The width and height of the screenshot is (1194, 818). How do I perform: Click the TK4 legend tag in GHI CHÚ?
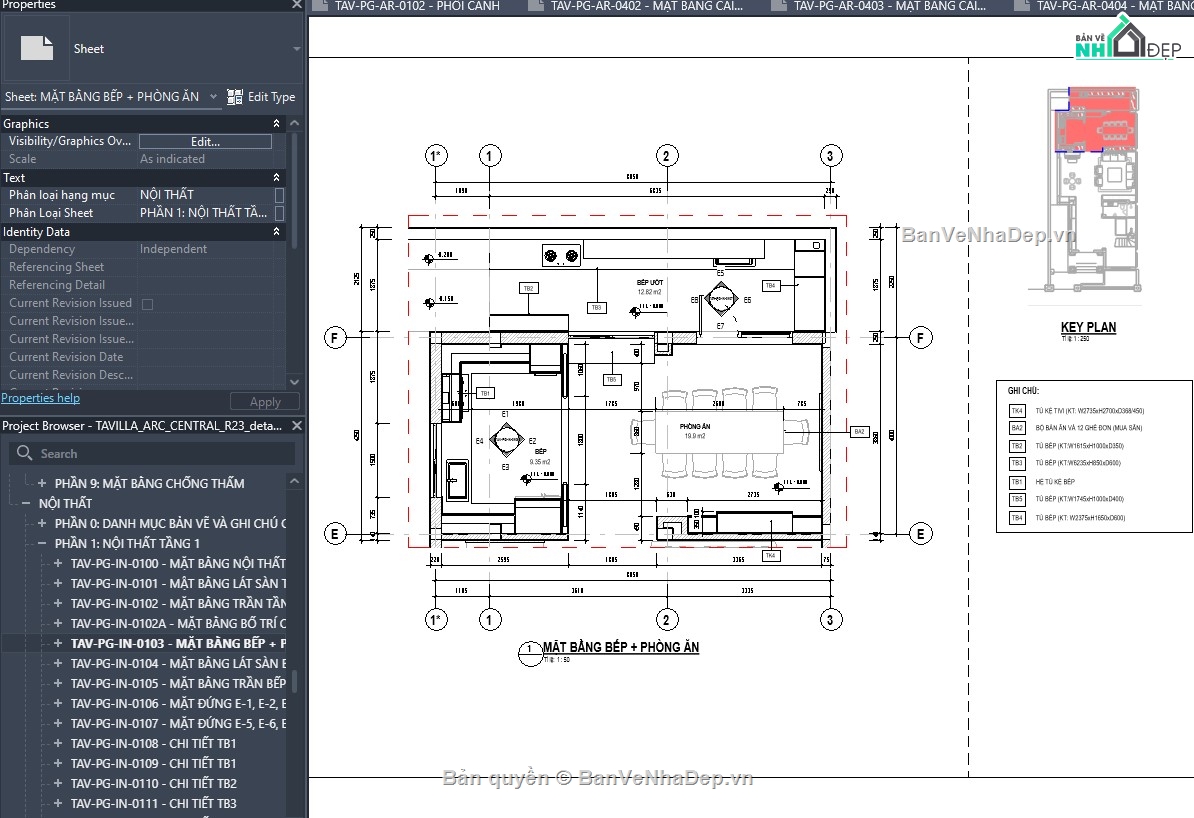pos(1017,411)
